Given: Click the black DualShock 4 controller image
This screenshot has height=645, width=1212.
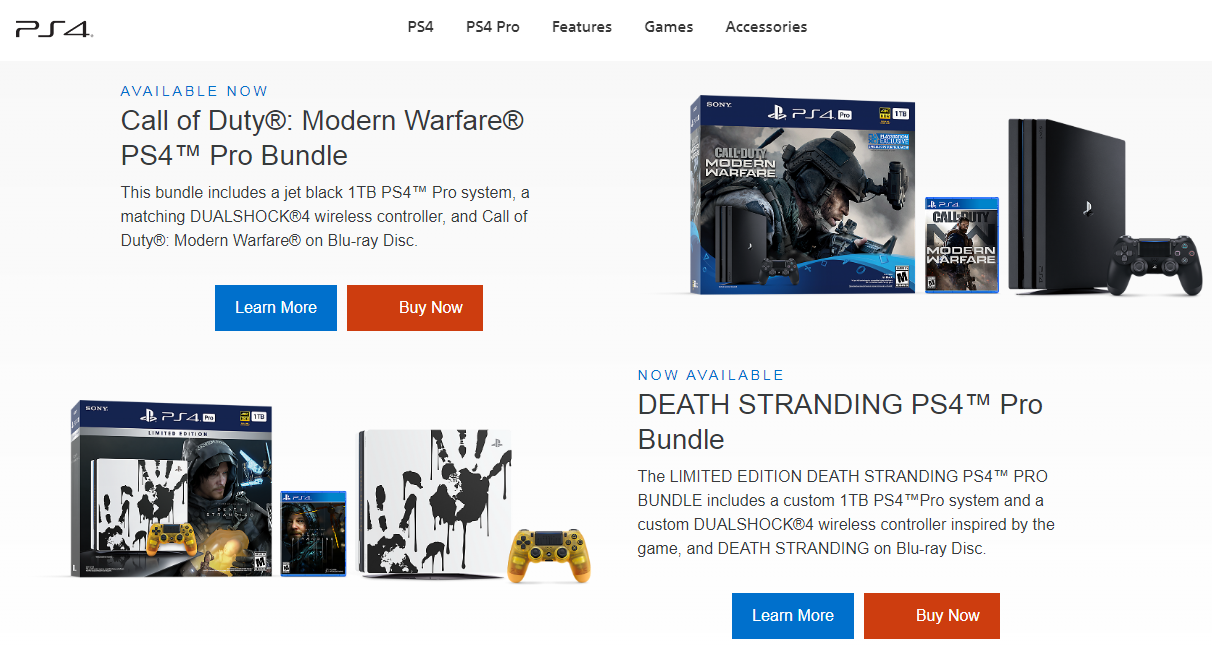Looking at the screenshot, I should point(1159,265).
